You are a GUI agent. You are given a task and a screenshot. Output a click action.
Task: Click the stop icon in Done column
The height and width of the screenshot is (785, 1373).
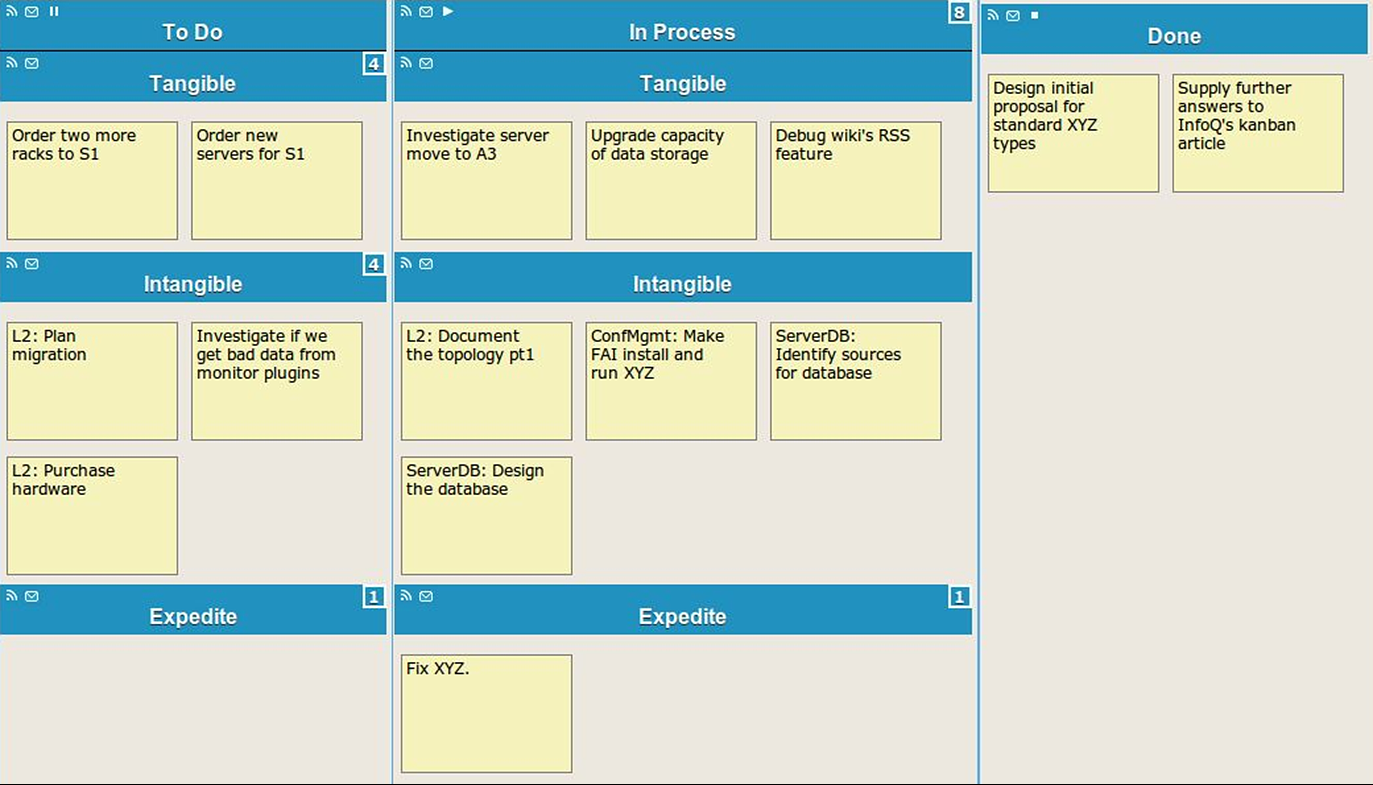1035,15
